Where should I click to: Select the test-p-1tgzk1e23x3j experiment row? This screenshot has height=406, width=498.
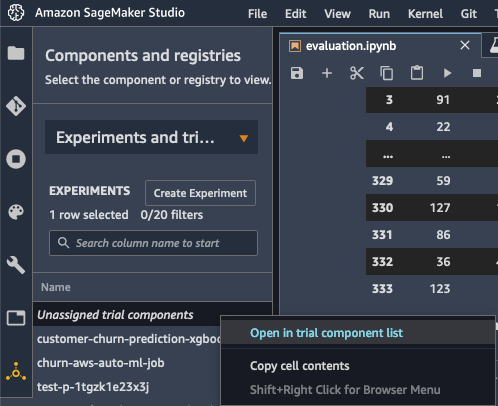click(x=127, y=387)
